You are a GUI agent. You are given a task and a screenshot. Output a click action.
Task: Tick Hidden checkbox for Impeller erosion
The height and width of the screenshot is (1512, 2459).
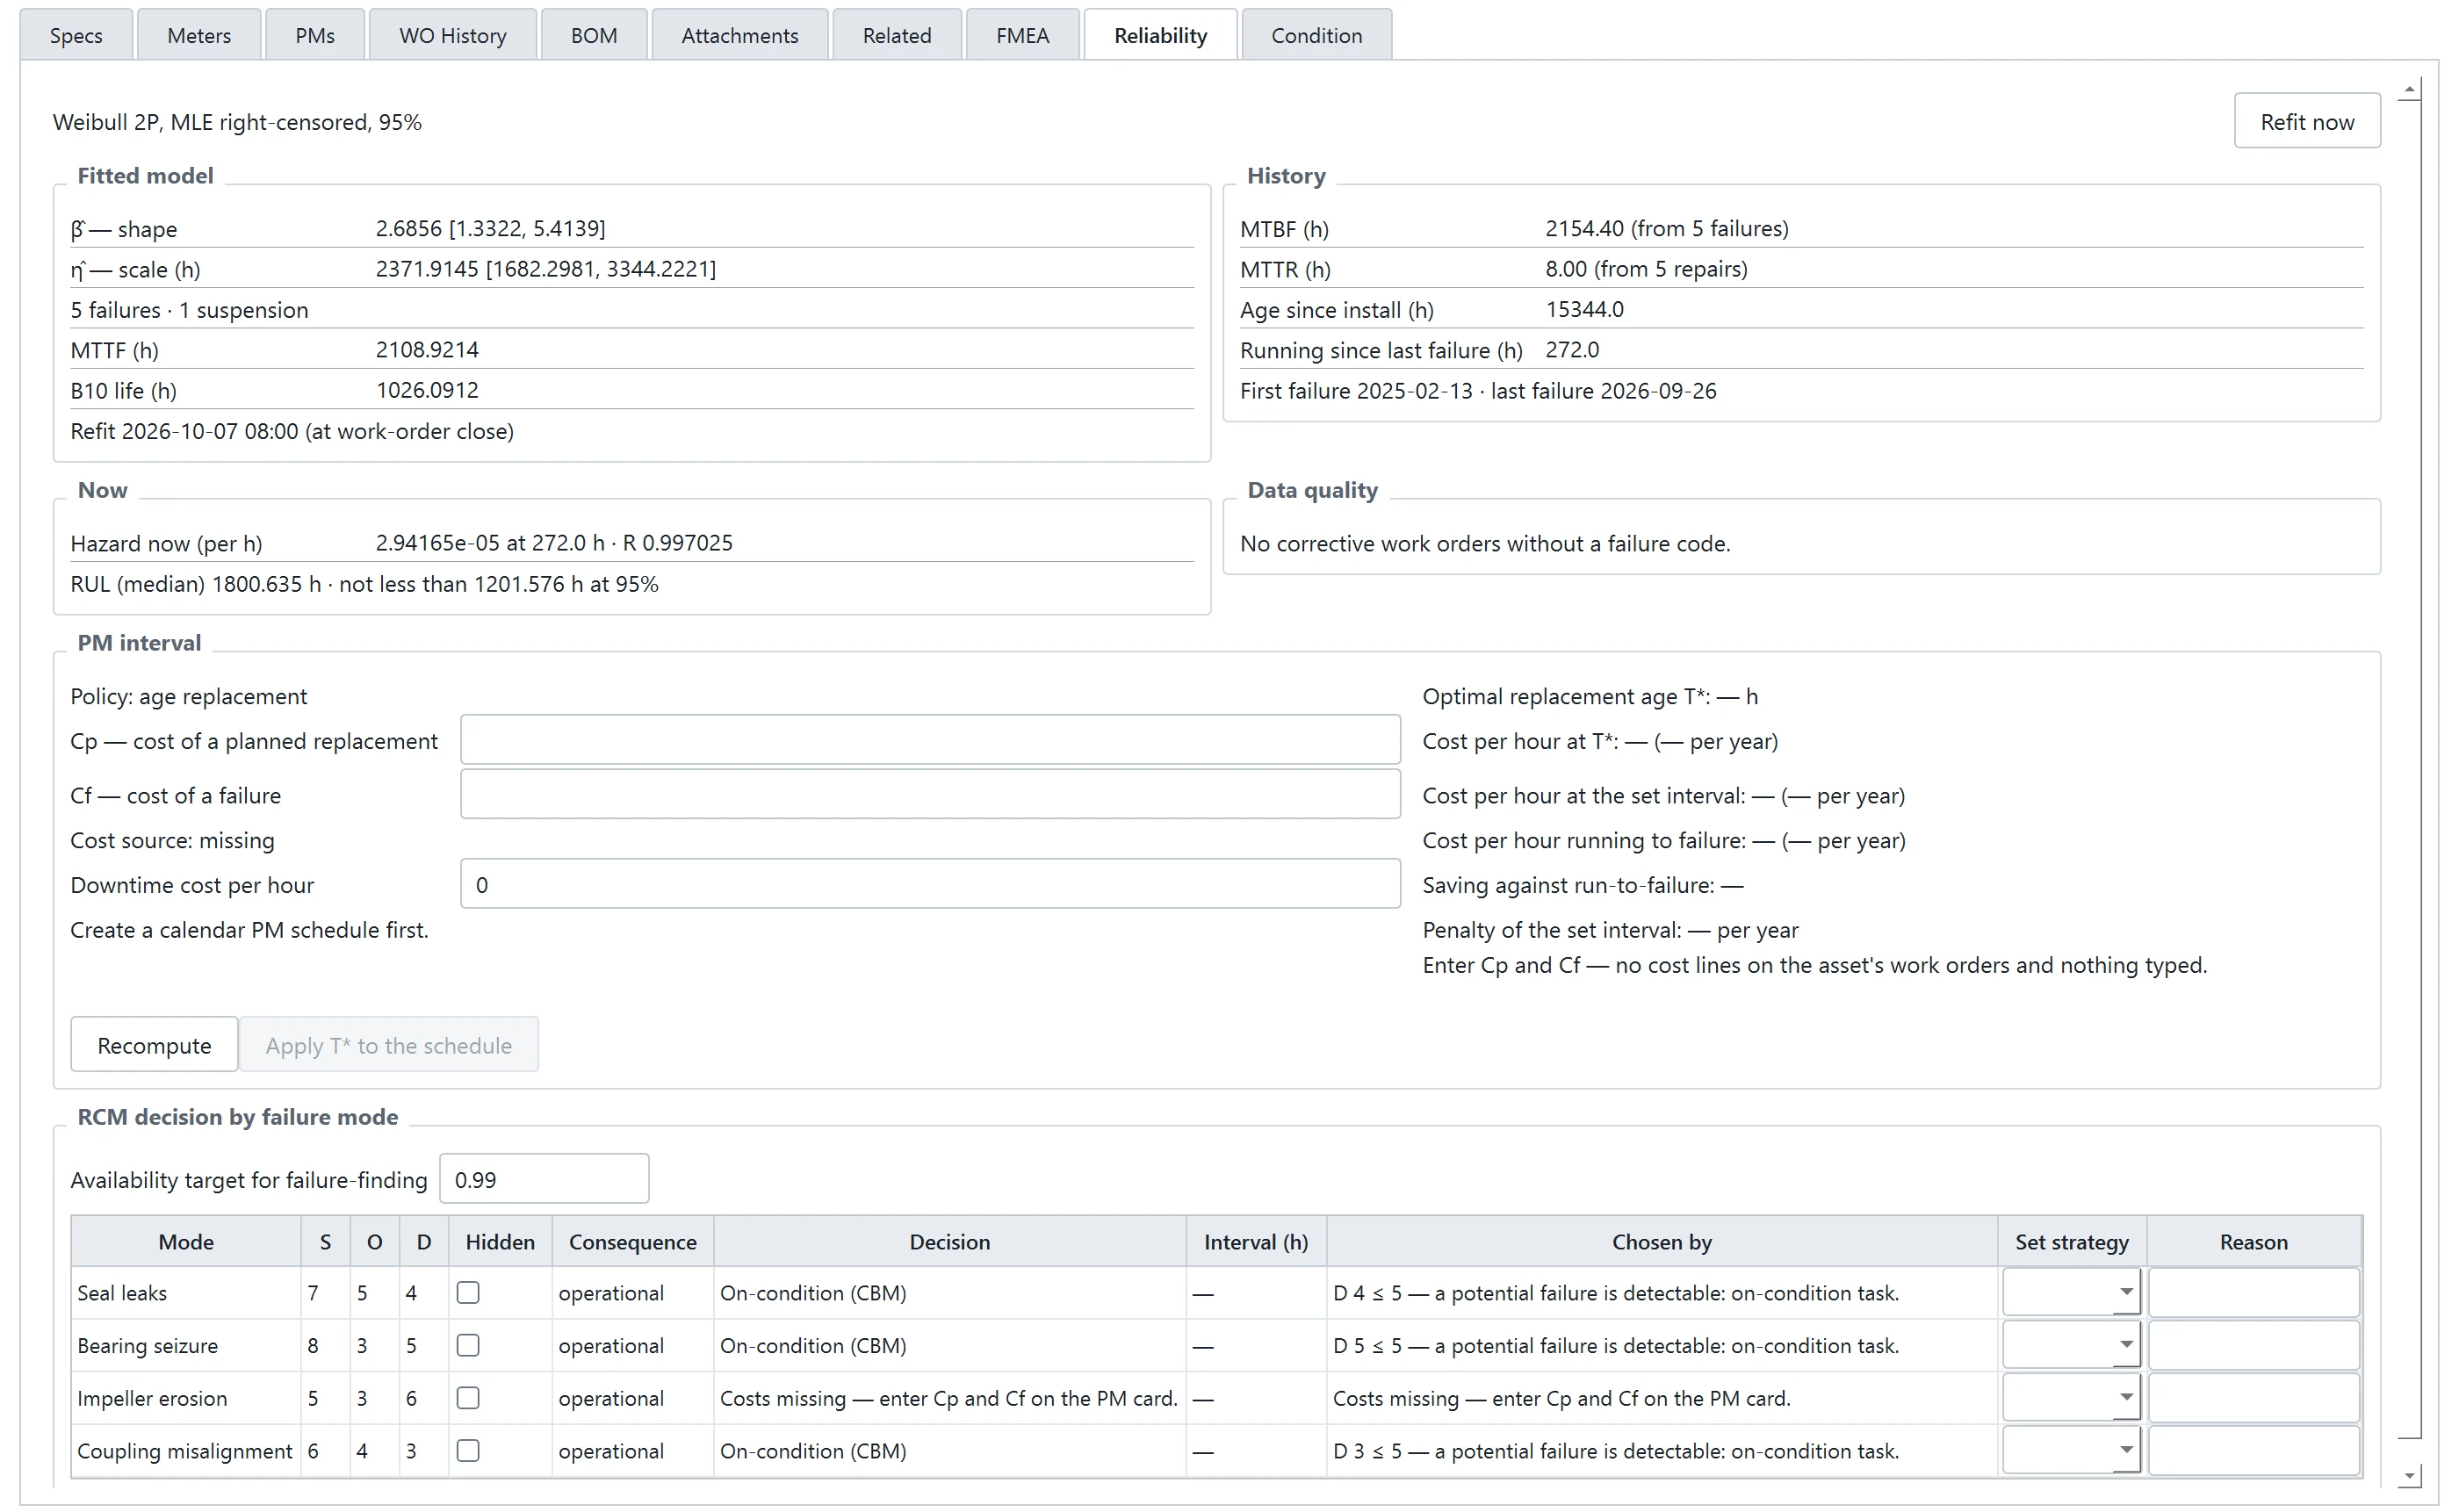click(x=468, y=1398)
